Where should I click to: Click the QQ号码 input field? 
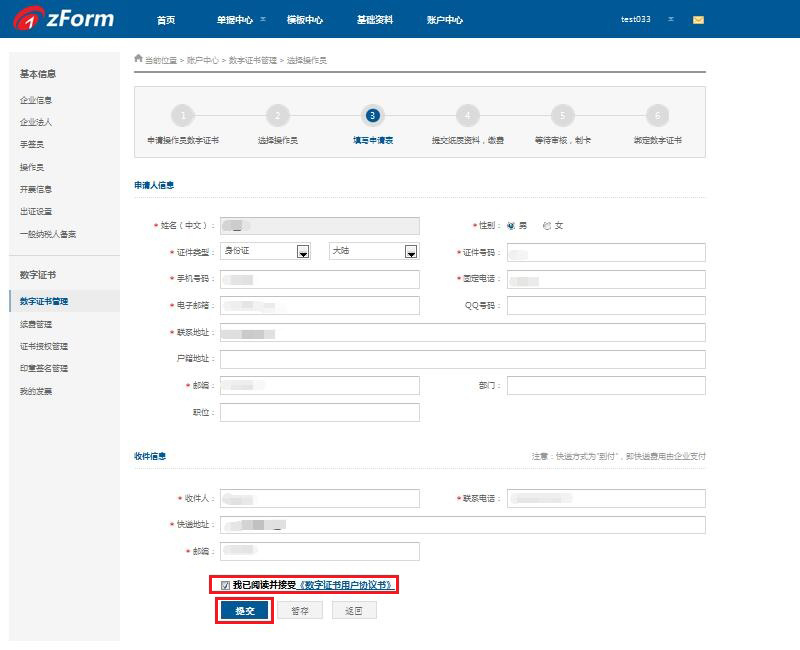coord(606,306)
